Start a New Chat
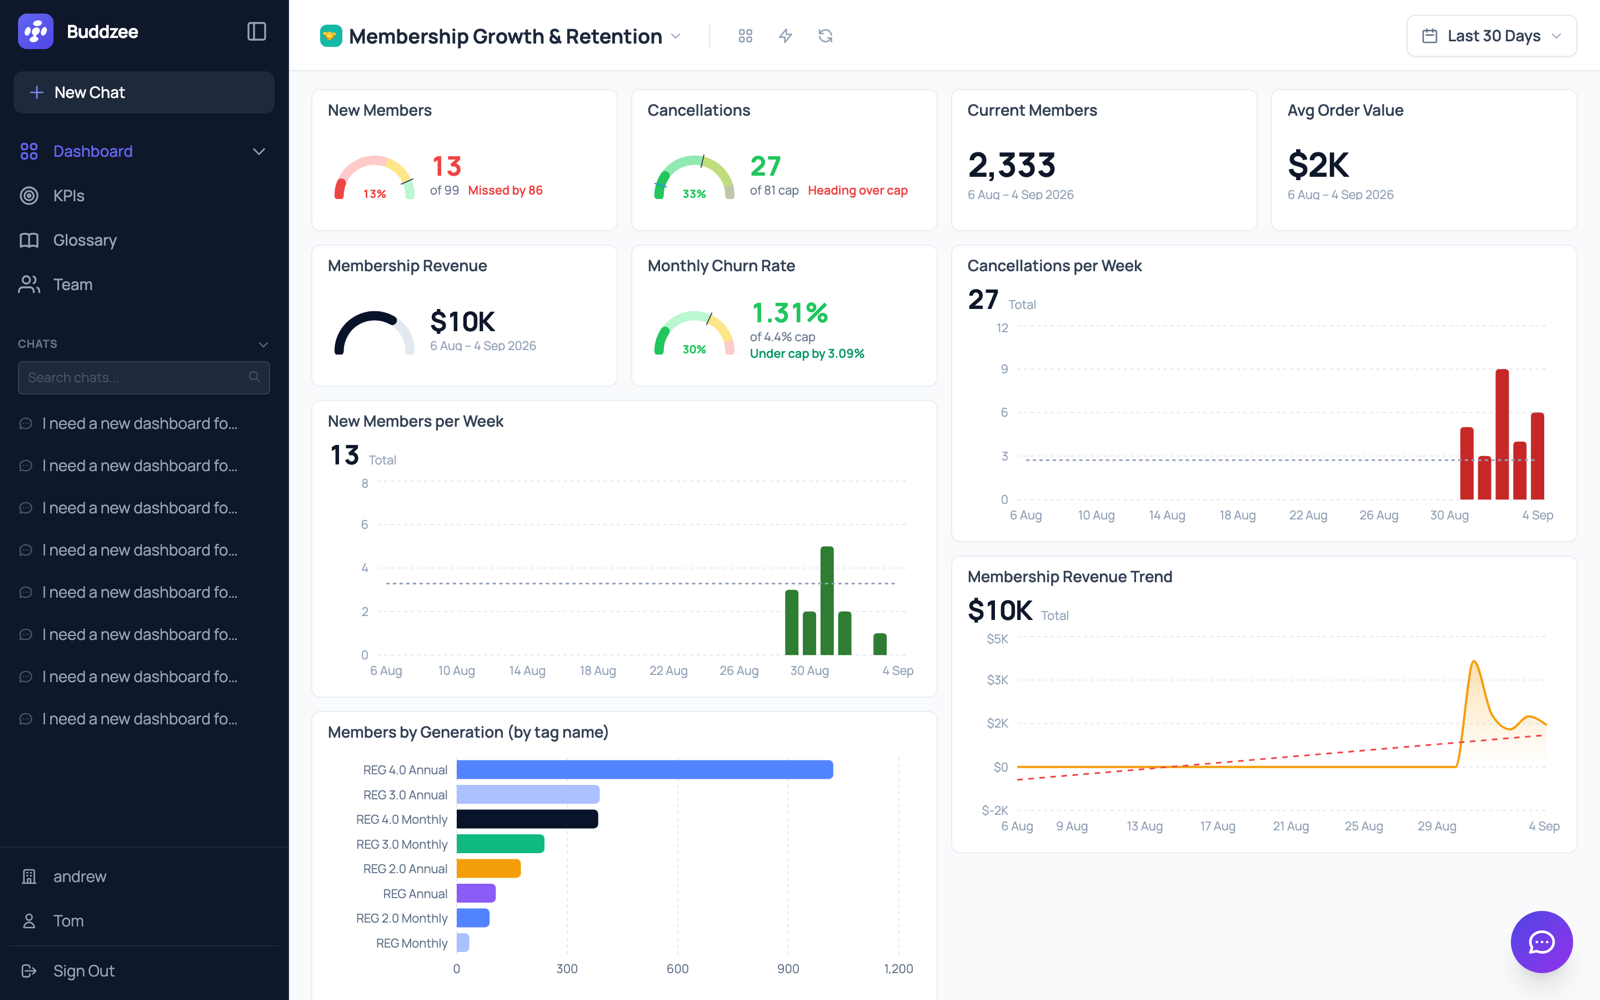The image size is (1600, 1000). pos(144,93)
